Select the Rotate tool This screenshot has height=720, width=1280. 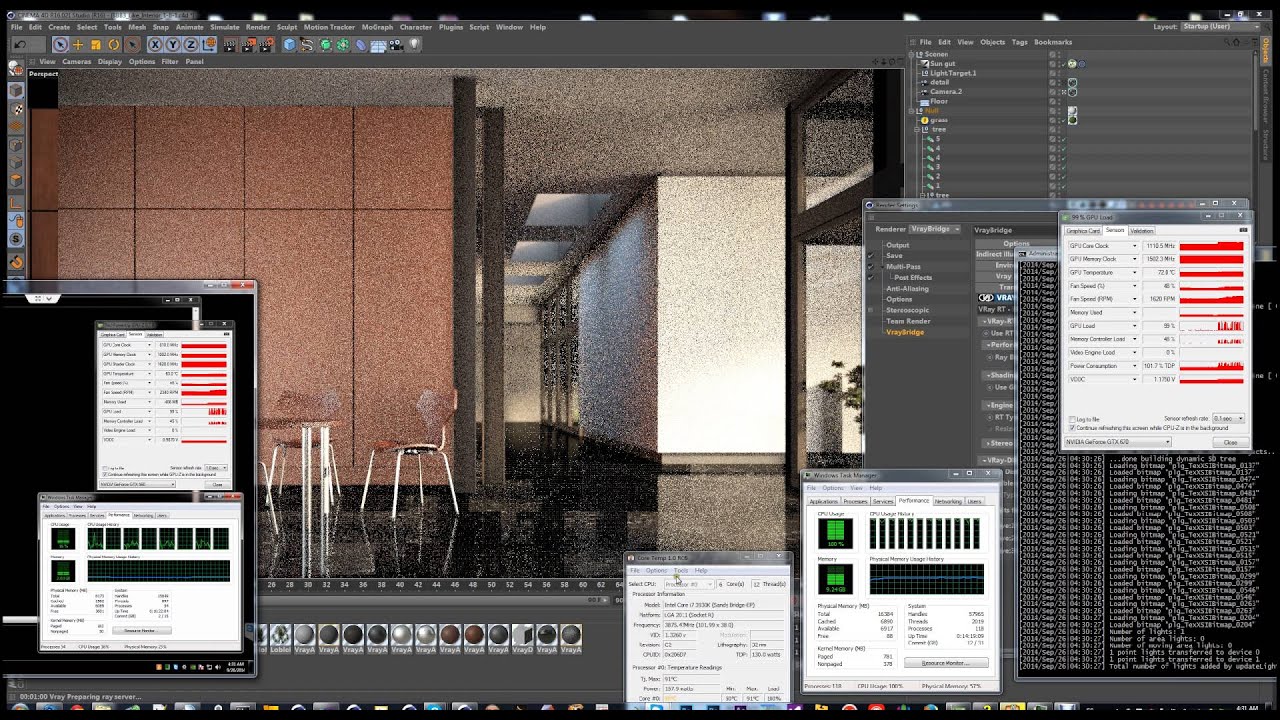pos(114,44)
